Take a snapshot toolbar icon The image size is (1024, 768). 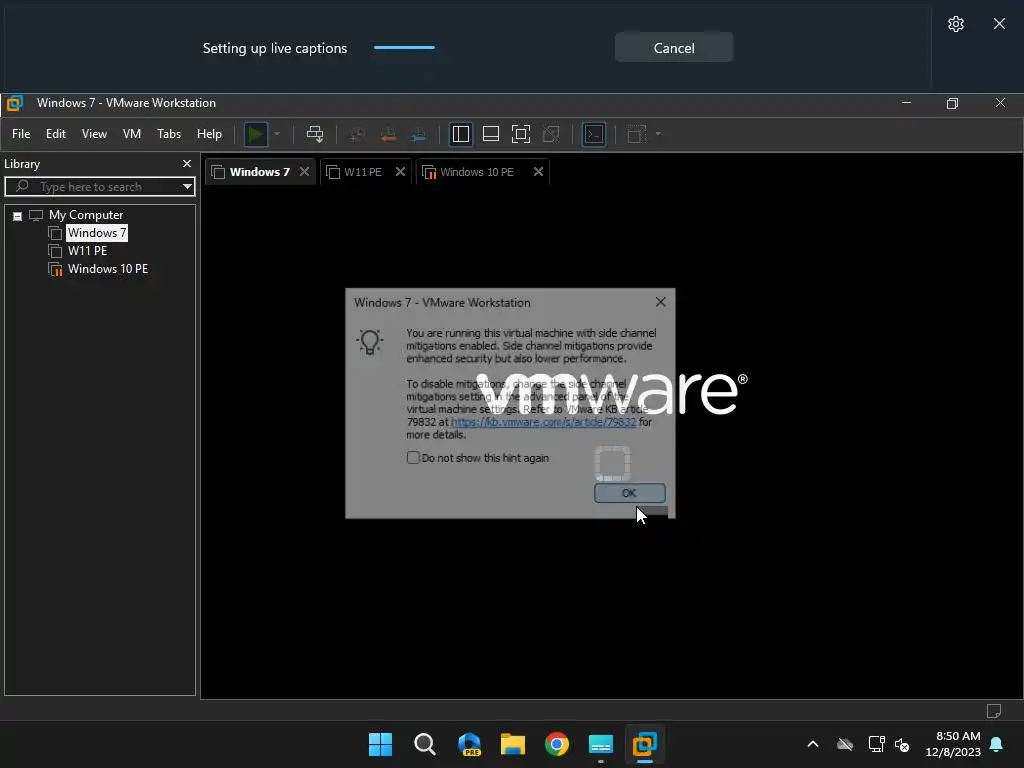[x=357, y=135]
